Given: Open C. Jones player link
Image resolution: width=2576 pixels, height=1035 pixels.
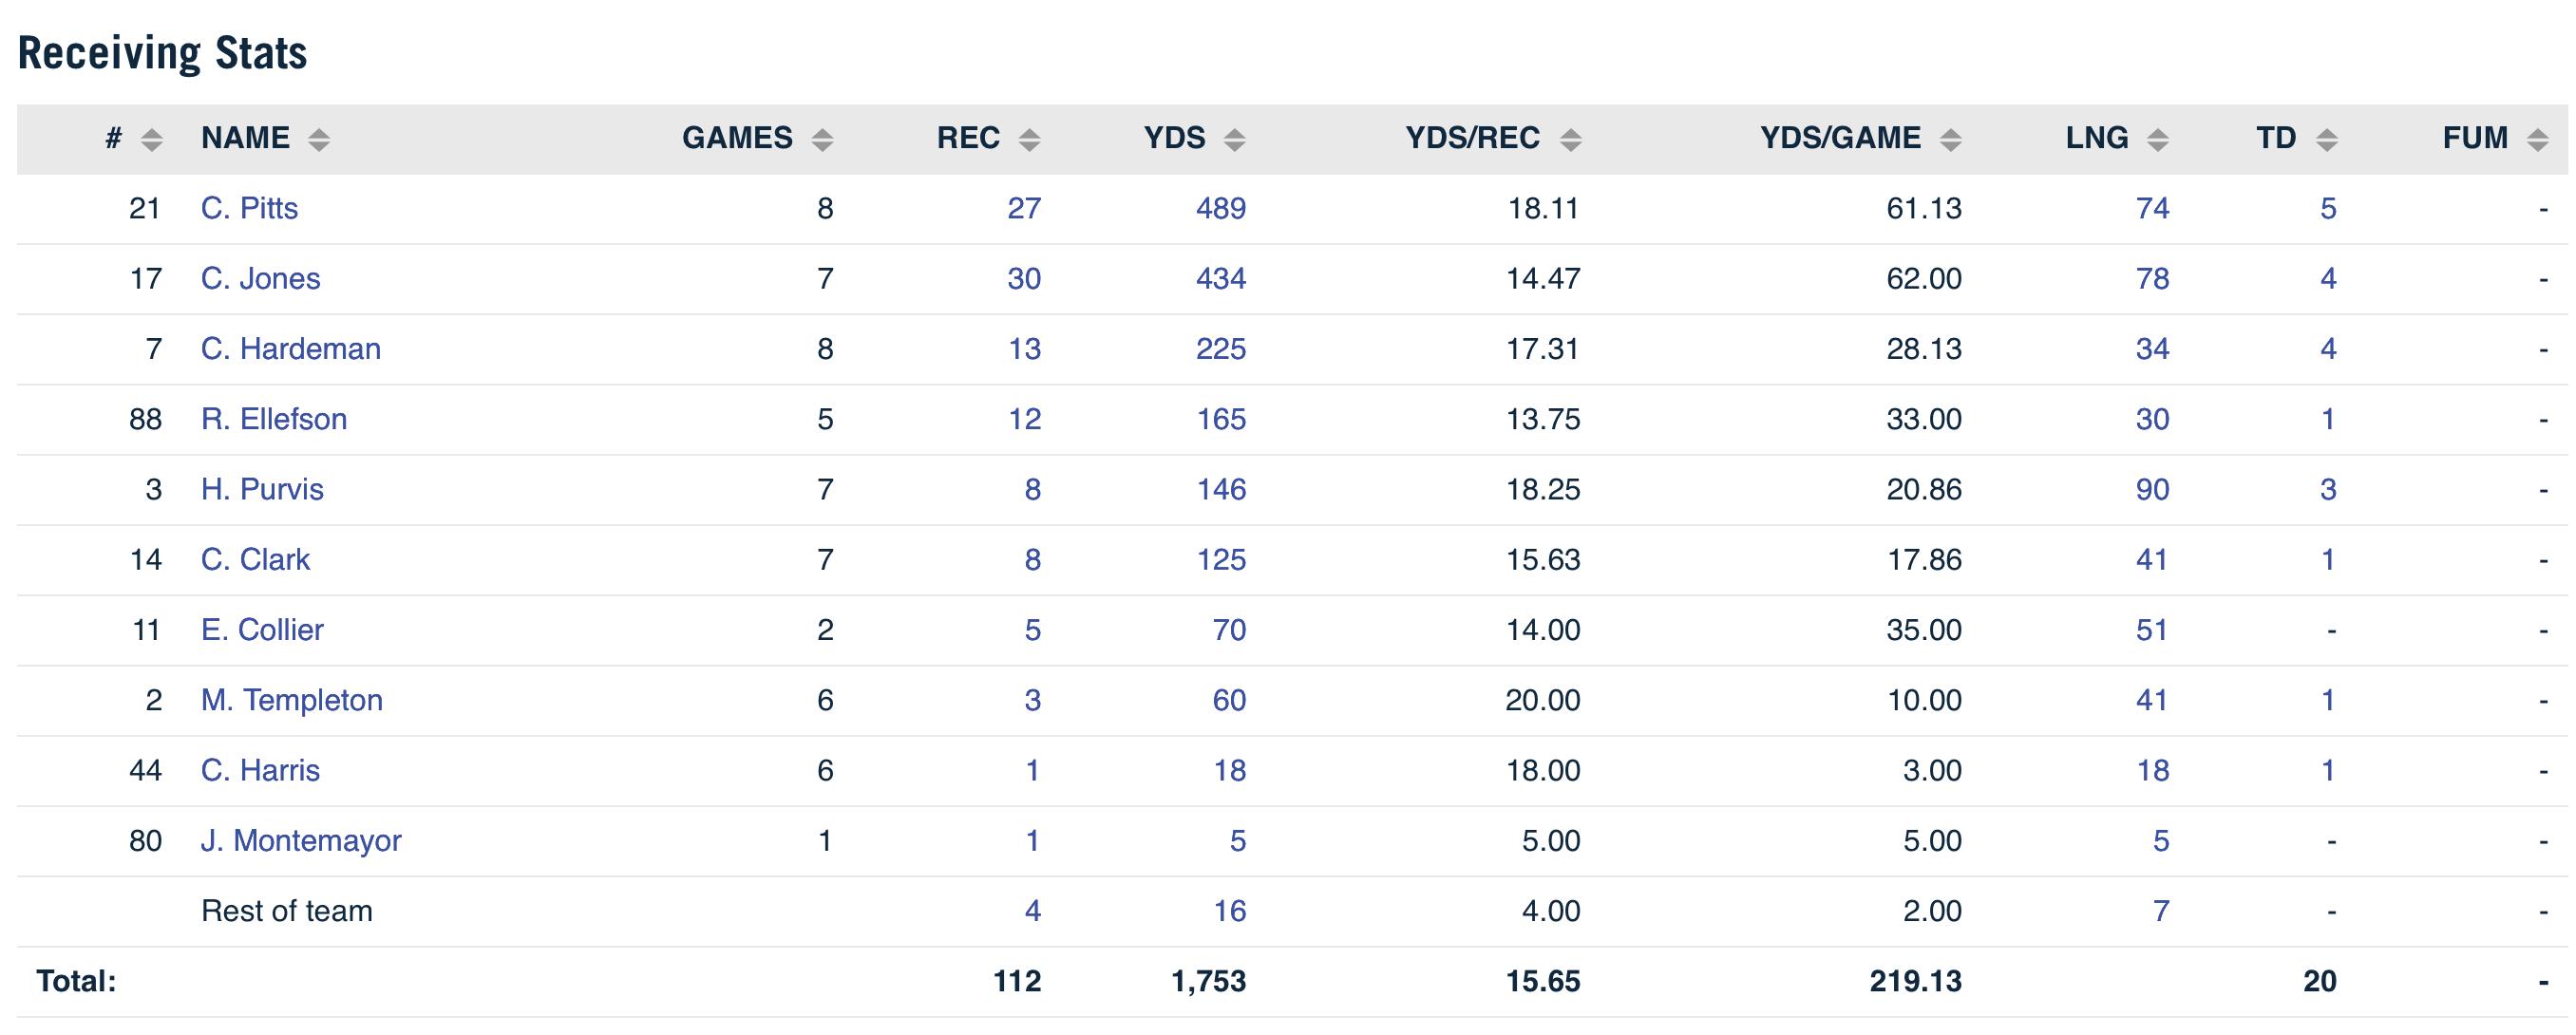Looking at the screenshot, I should (260, 278).
